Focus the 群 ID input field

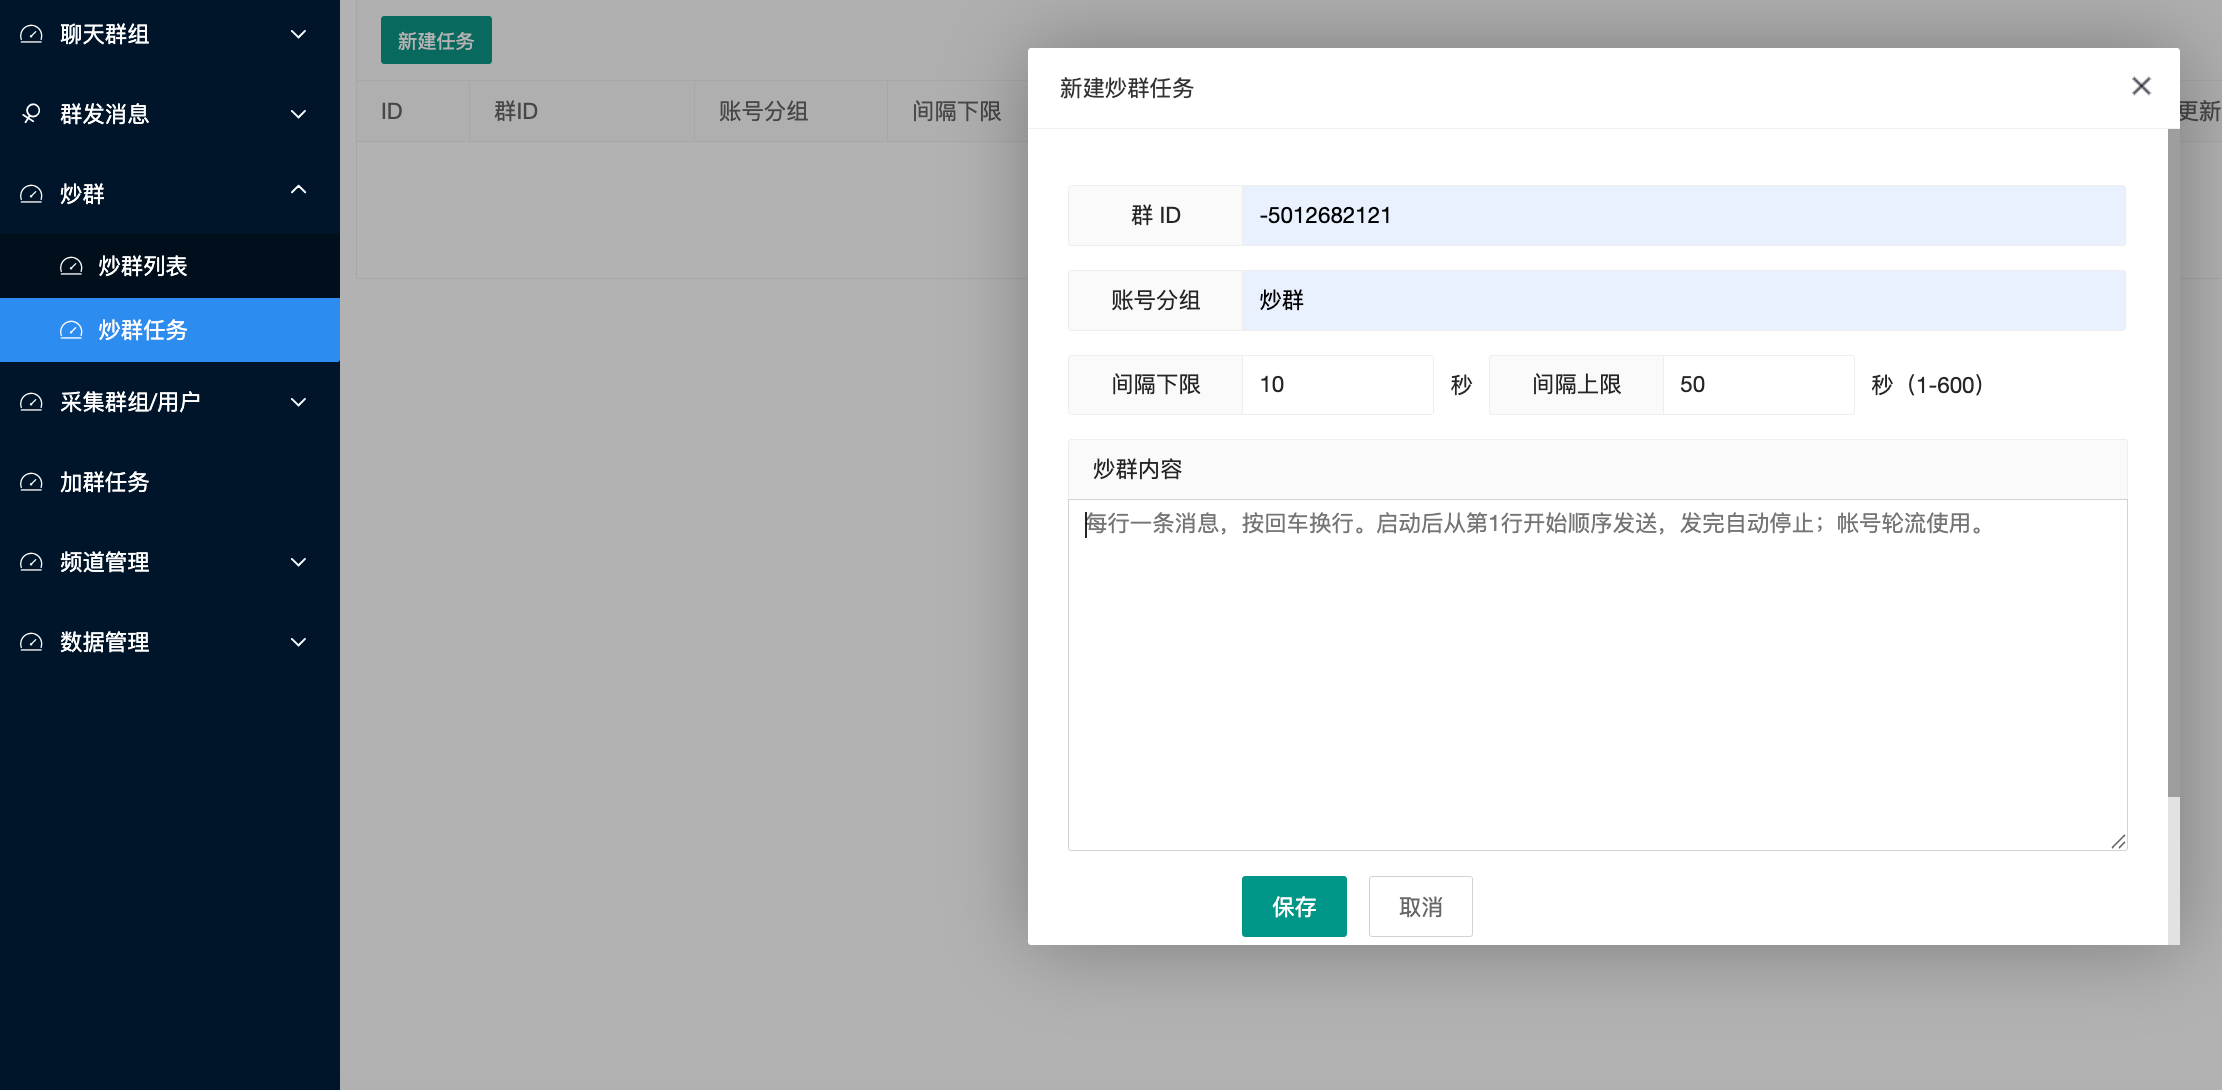1683,215
